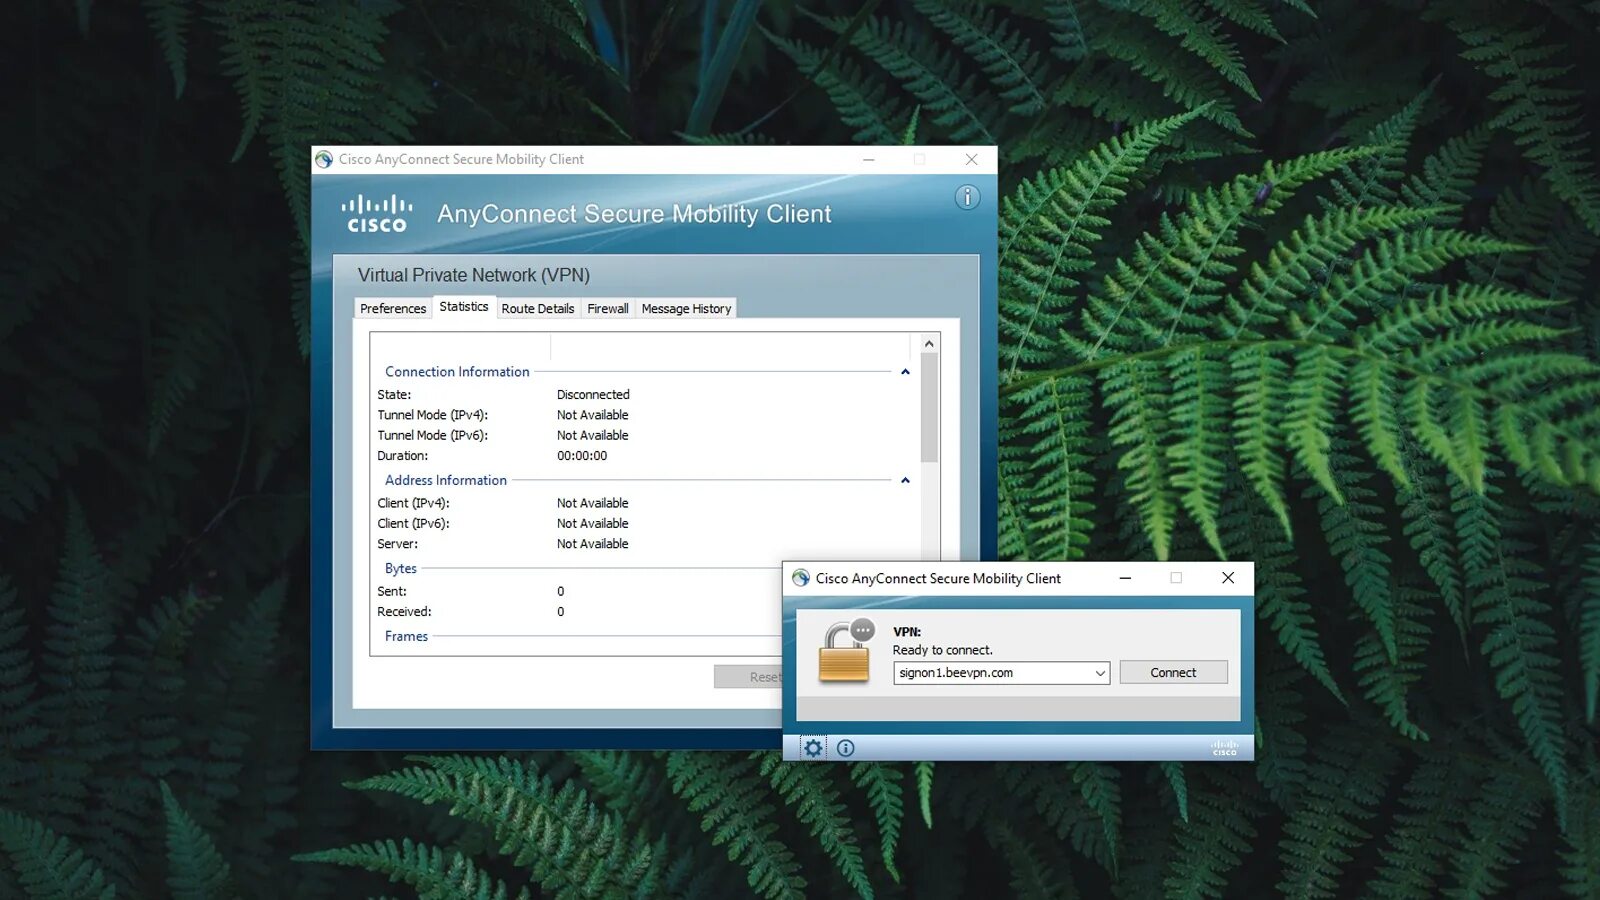Click the VPN padlock status icon
The width and height of the screenshot is (1600, 900).
846,652
